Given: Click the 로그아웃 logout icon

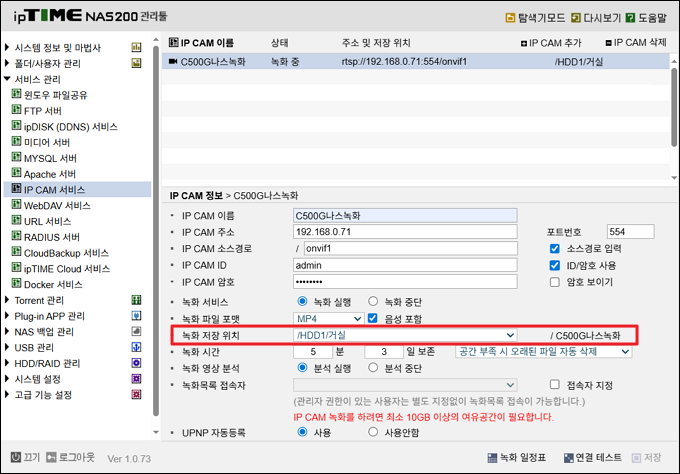Looking at the screenshot, I should [51, 457].
